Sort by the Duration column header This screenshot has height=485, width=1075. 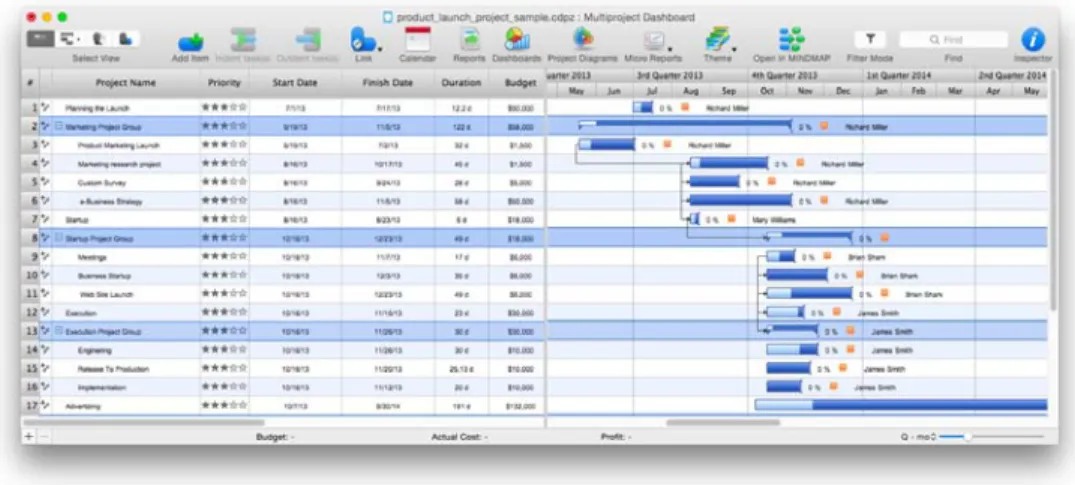pyautogui.click(x=461, y=82)
